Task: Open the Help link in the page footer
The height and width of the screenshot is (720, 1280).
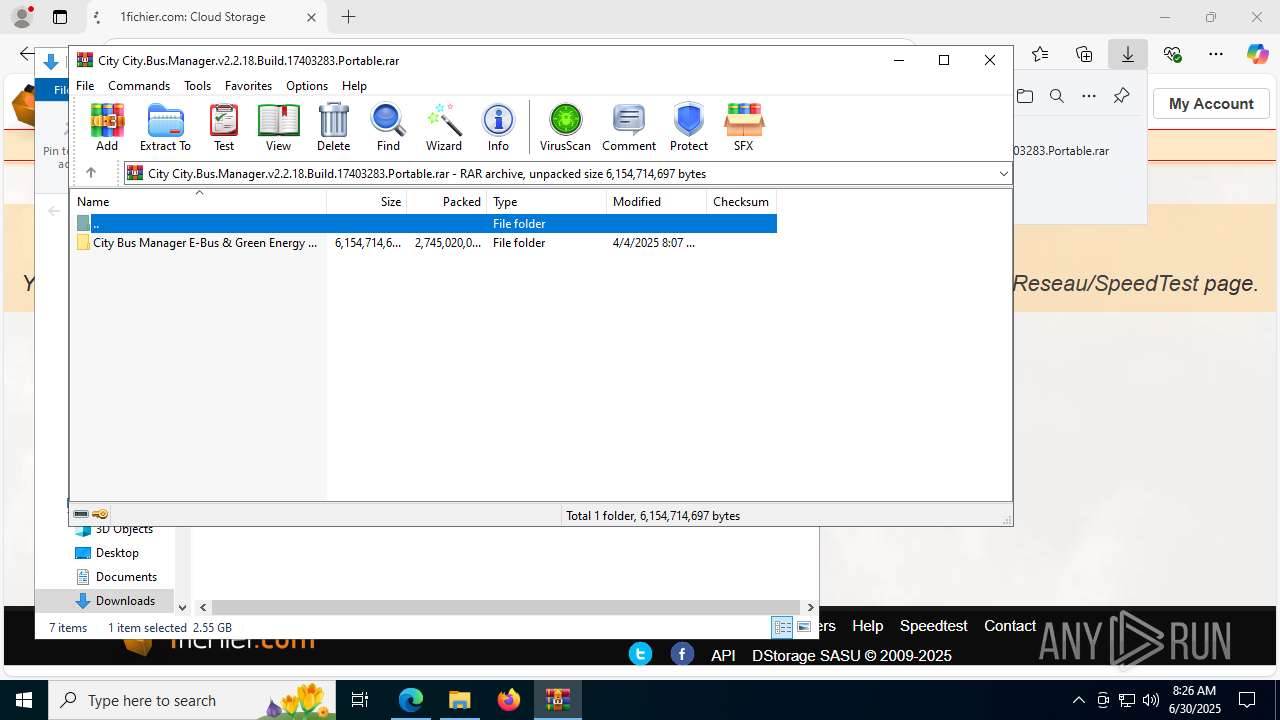Action: 867,625
